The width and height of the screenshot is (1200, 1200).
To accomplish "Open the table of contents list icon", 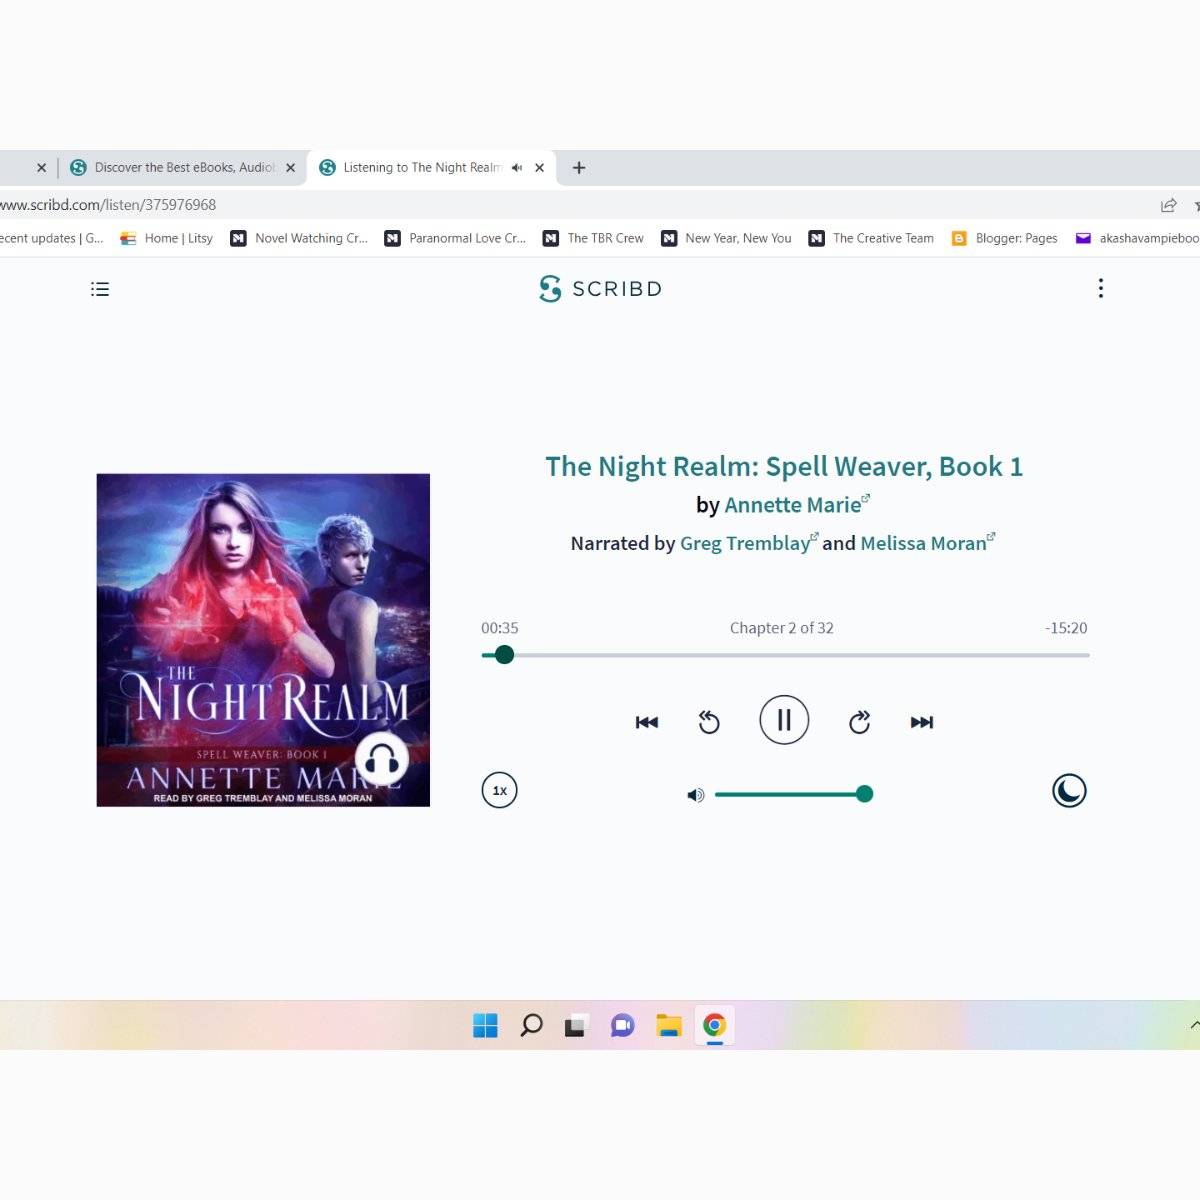I will [x=100, y=289].
